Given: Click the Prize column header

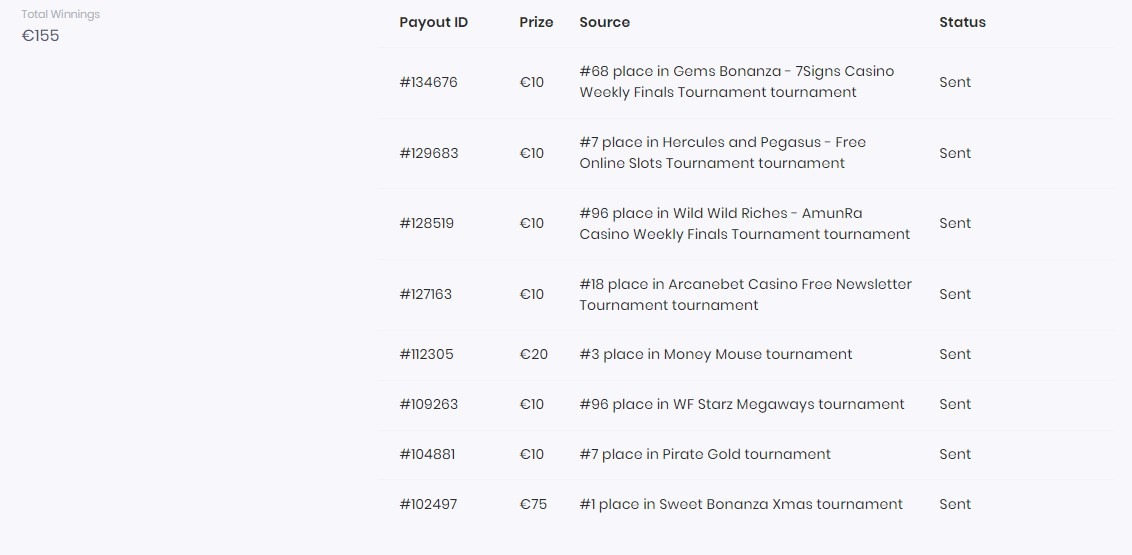Looking at the screenshot, I should (x=536, y=22).
